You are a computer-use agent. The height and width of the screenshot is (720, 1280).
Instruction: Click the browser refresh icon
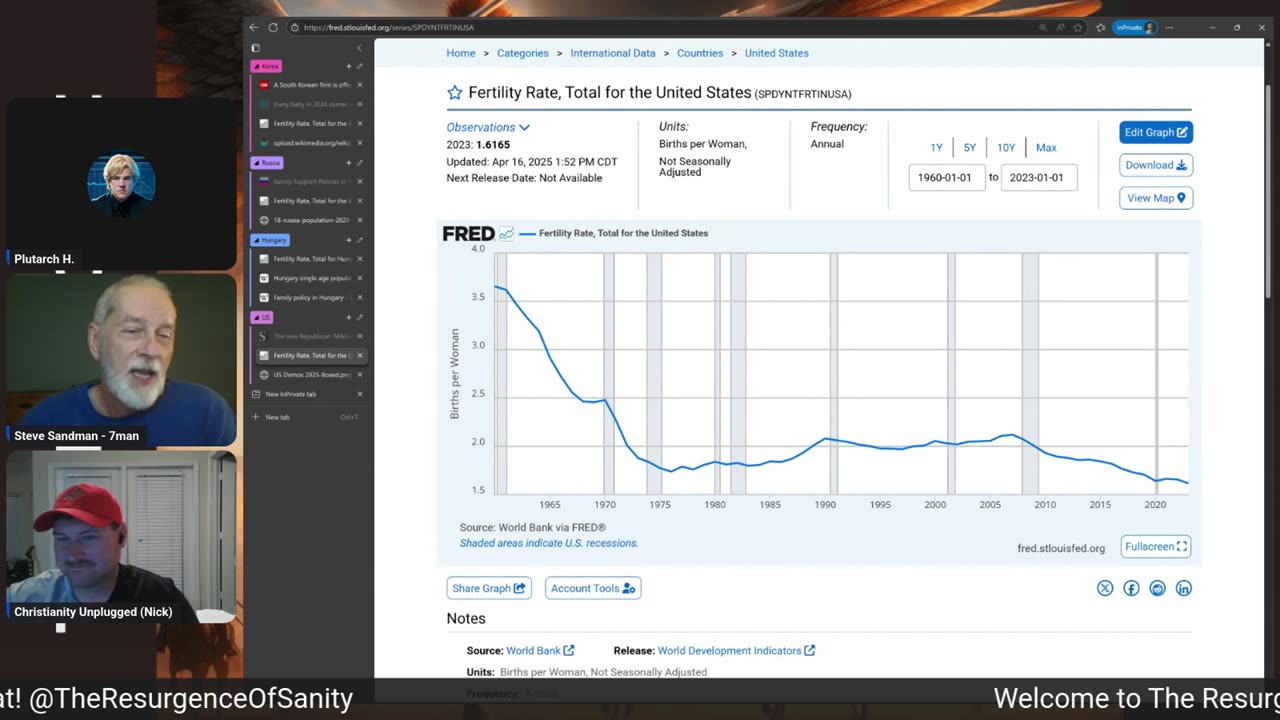pos(273,28)
